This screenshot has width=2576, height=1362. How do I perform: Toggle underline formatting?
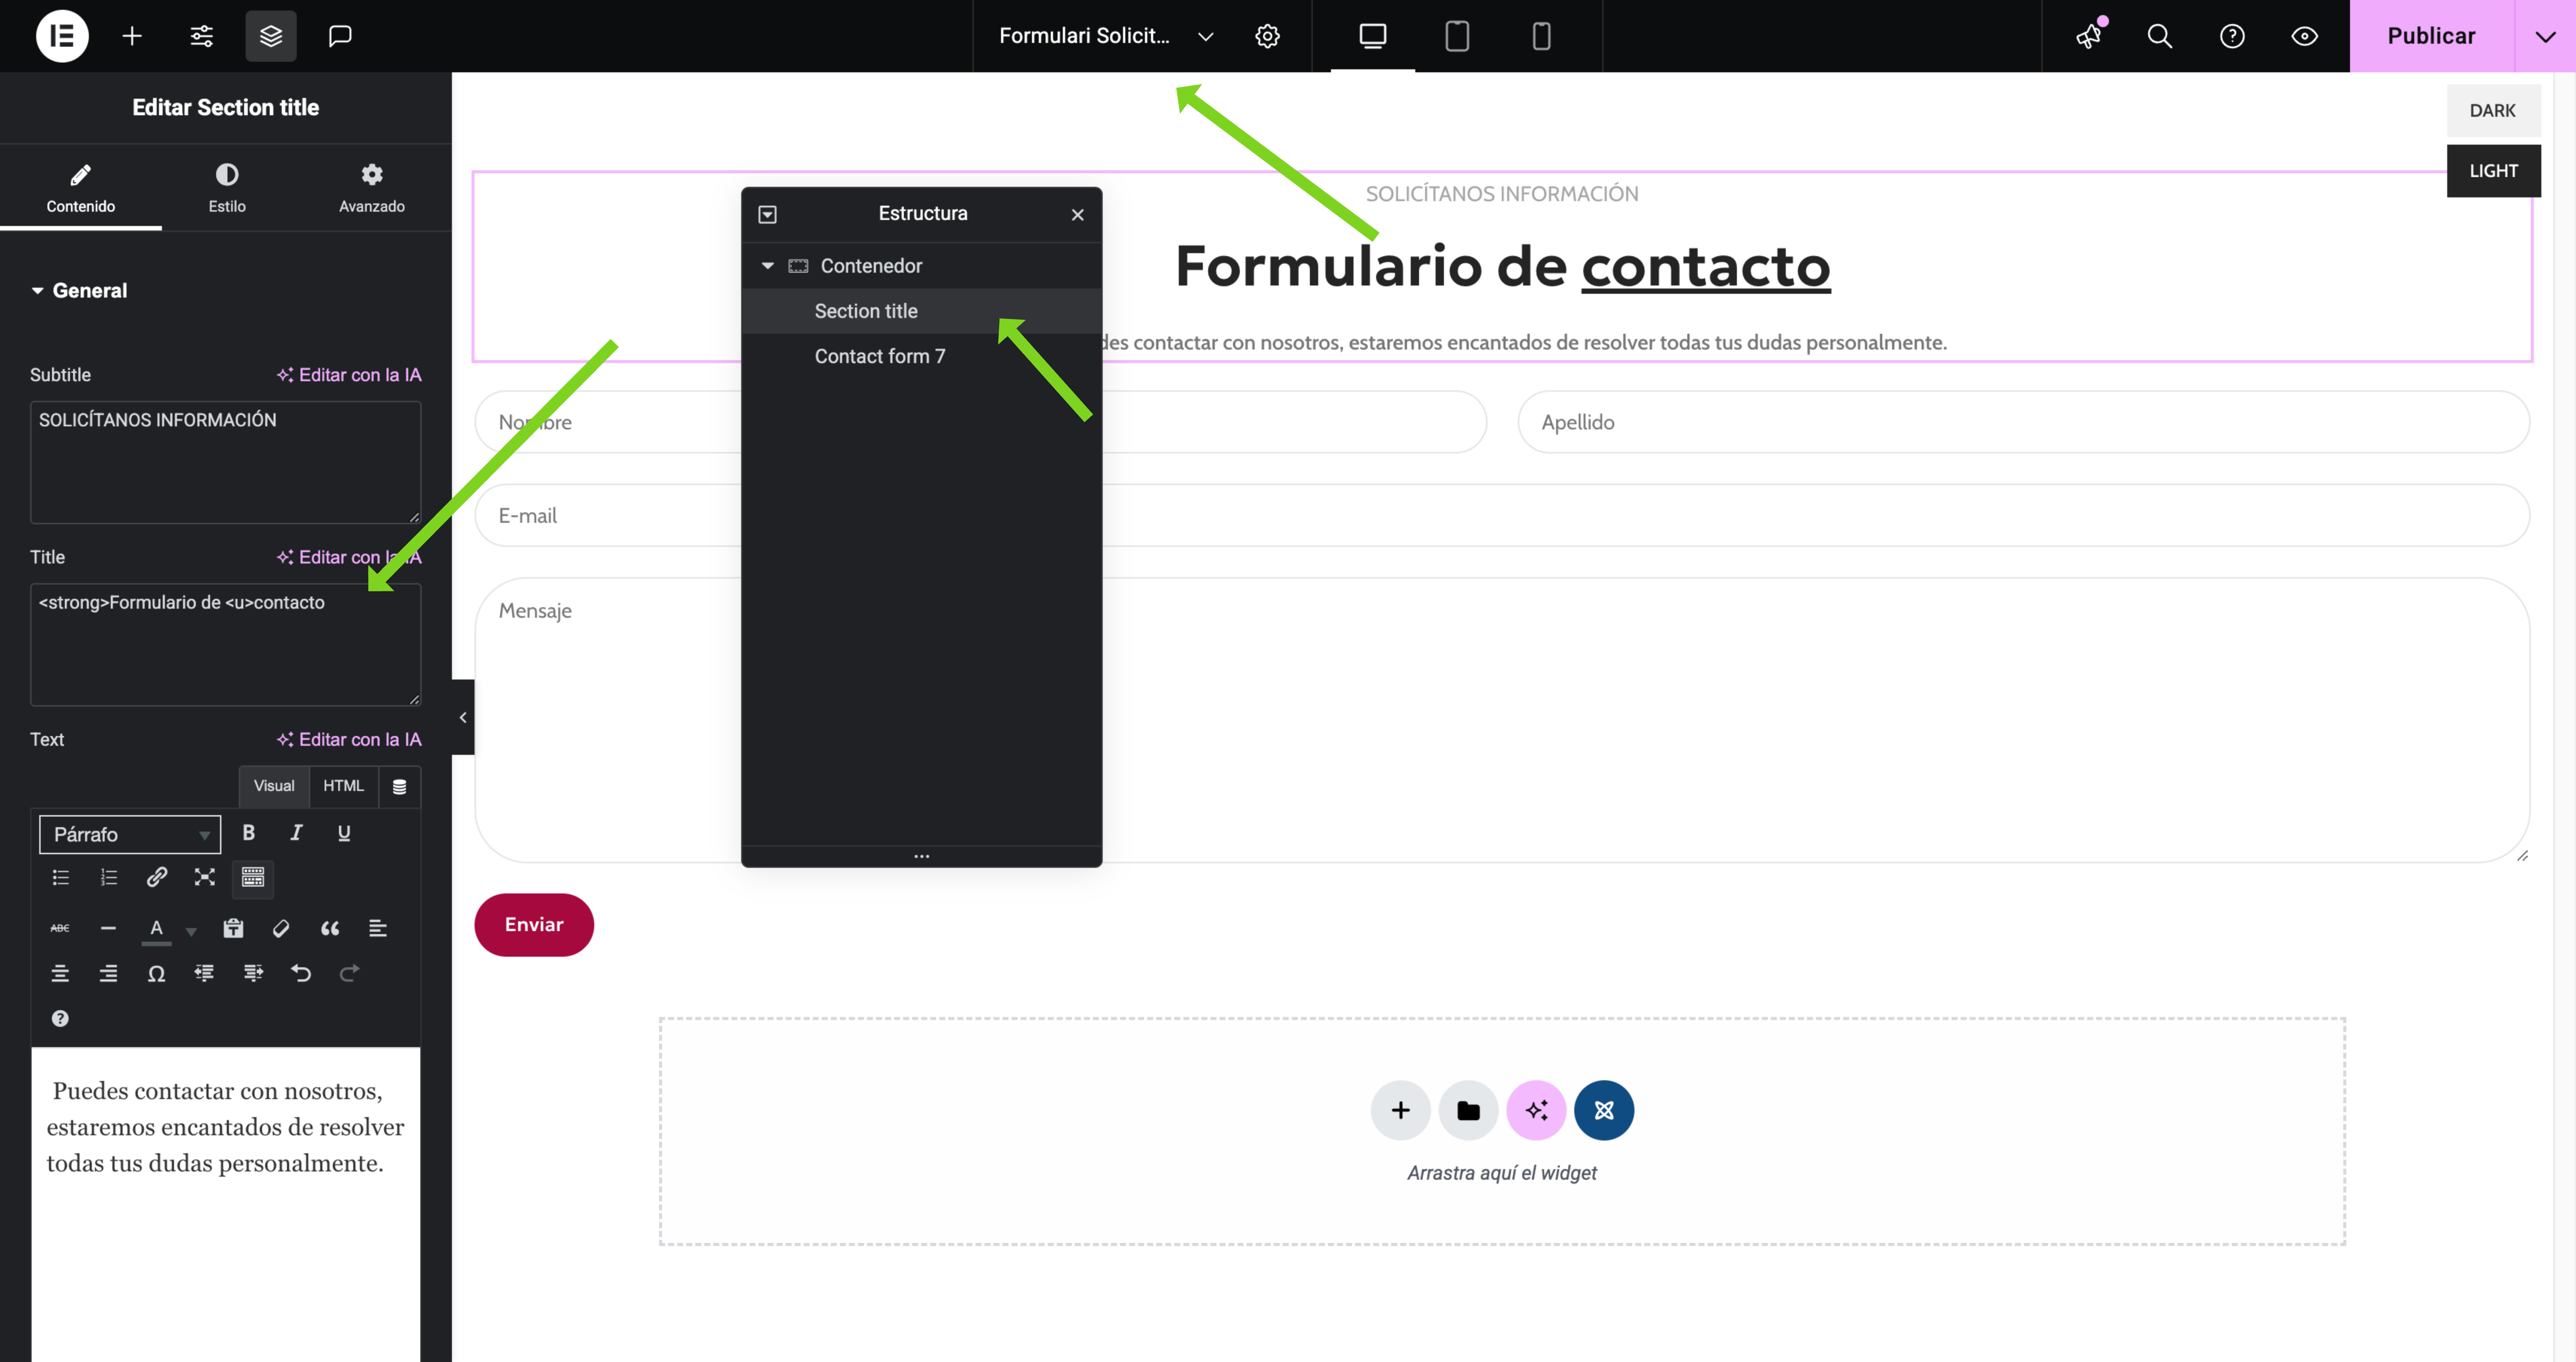[344, 833]
